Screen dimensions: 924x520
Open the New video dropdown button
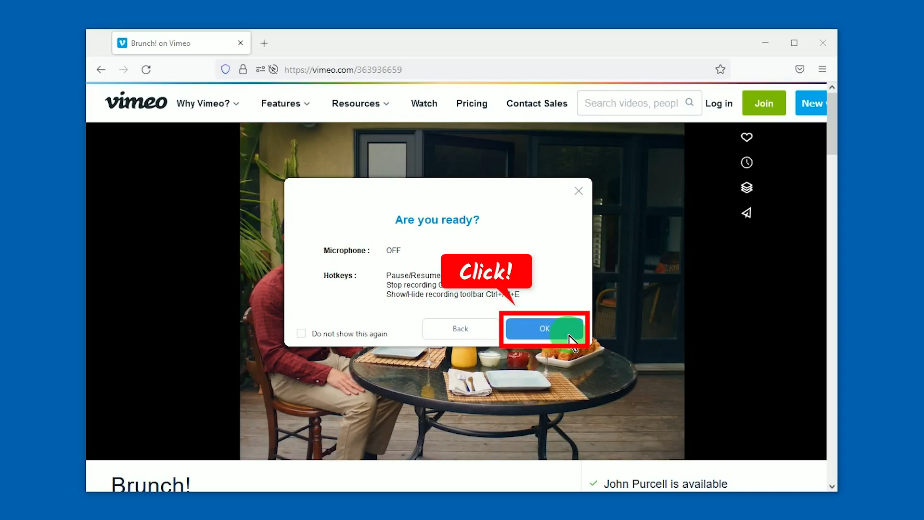(811, 103)
